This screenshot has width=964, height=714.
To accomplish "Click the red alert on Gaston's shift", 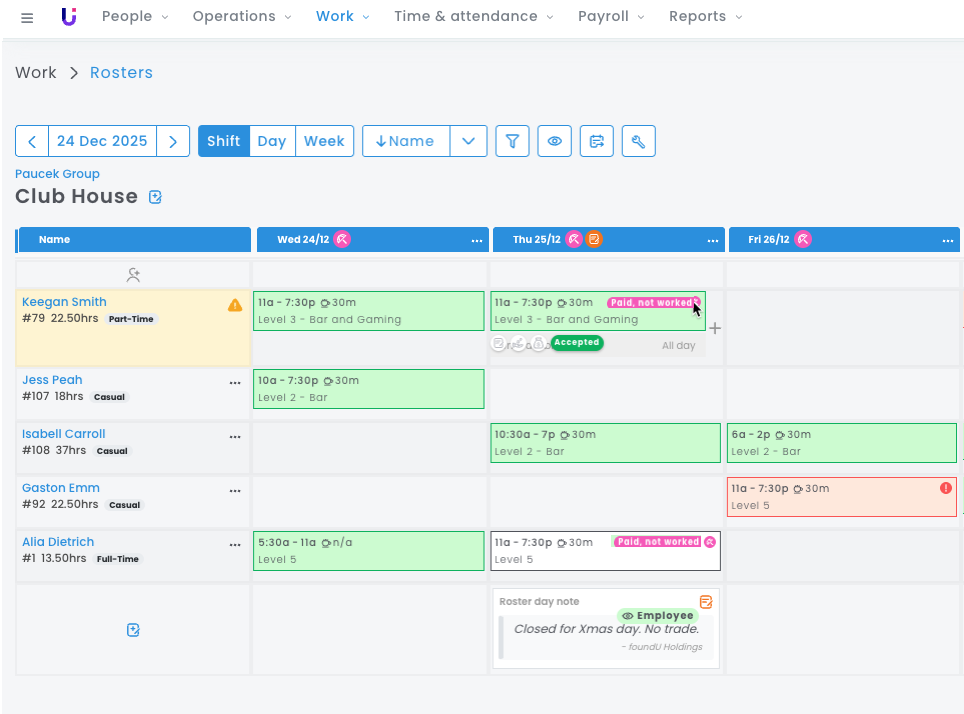I will [x=945, y=488].
